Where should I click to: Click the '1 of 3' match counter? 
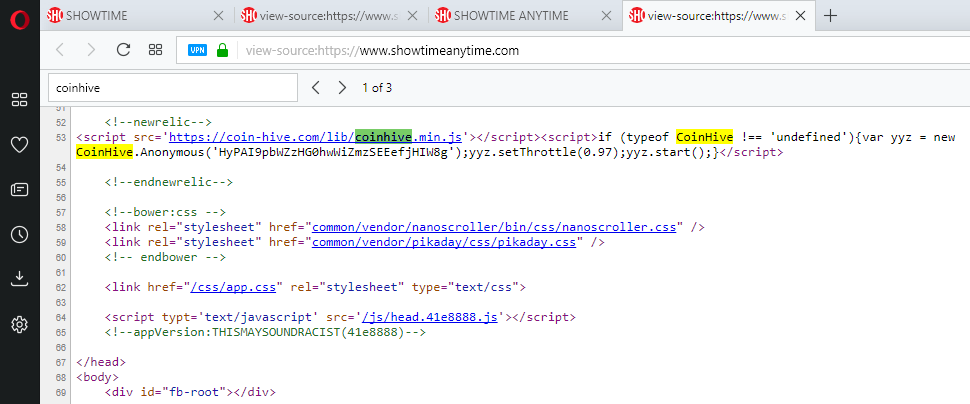tap(377, 88)
